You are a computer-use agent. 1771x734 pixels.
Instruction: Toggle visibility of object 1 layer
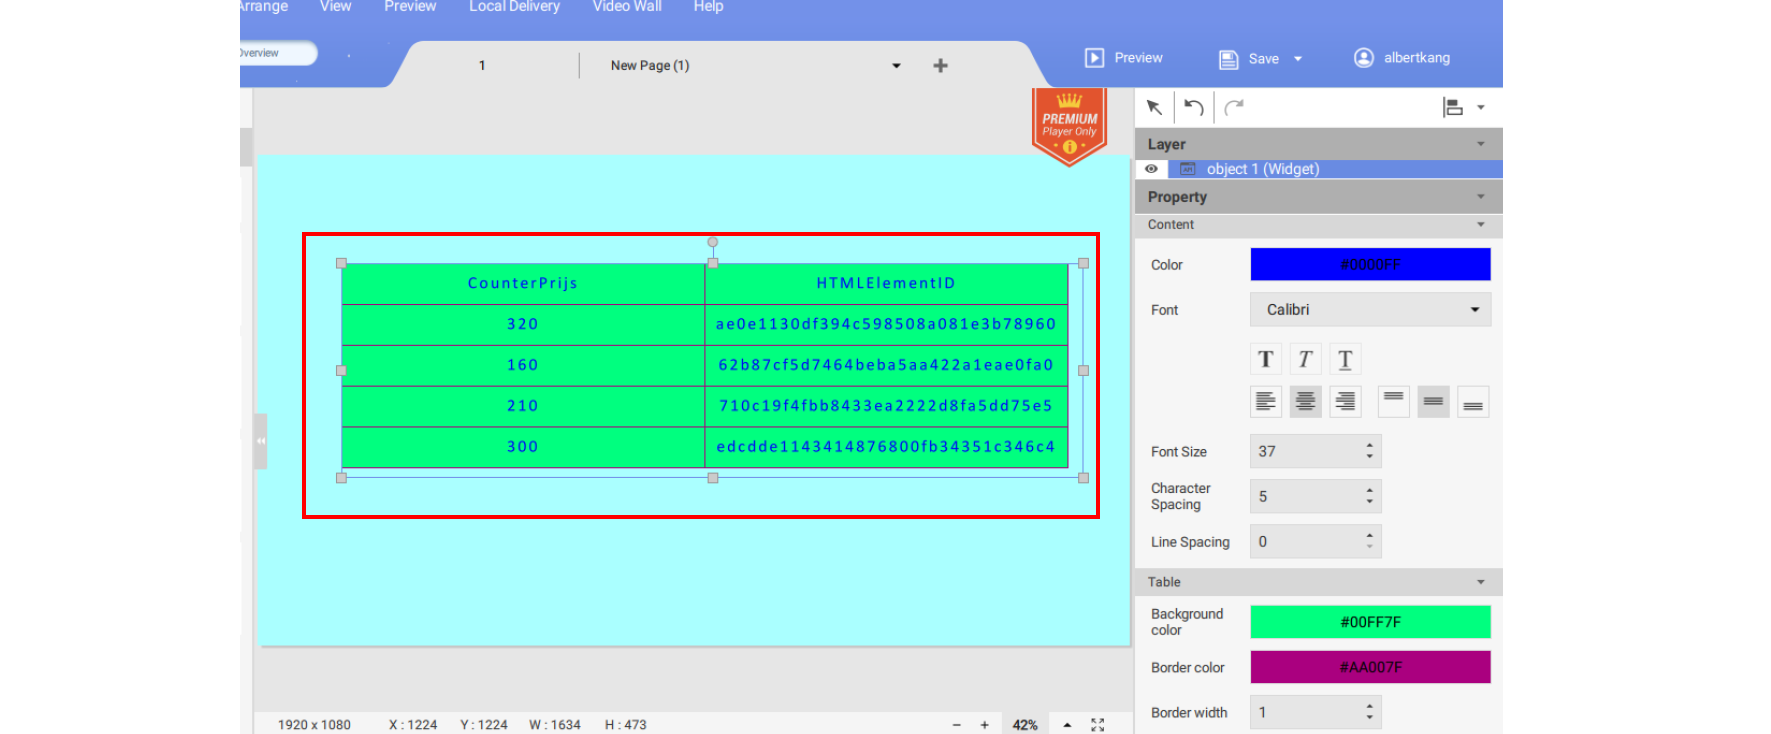pos(1151,169)
